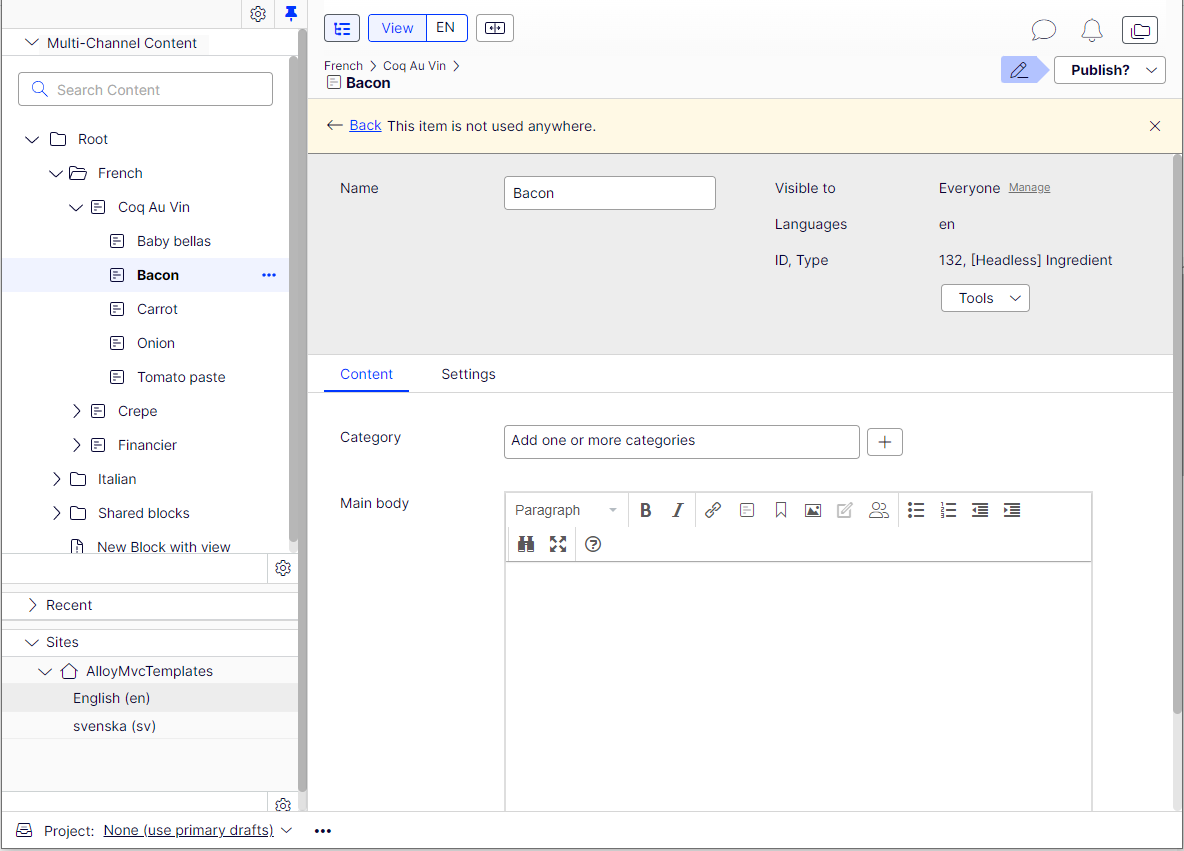Select Onion in content tree

pyautogui.click(x=156, y=343)
